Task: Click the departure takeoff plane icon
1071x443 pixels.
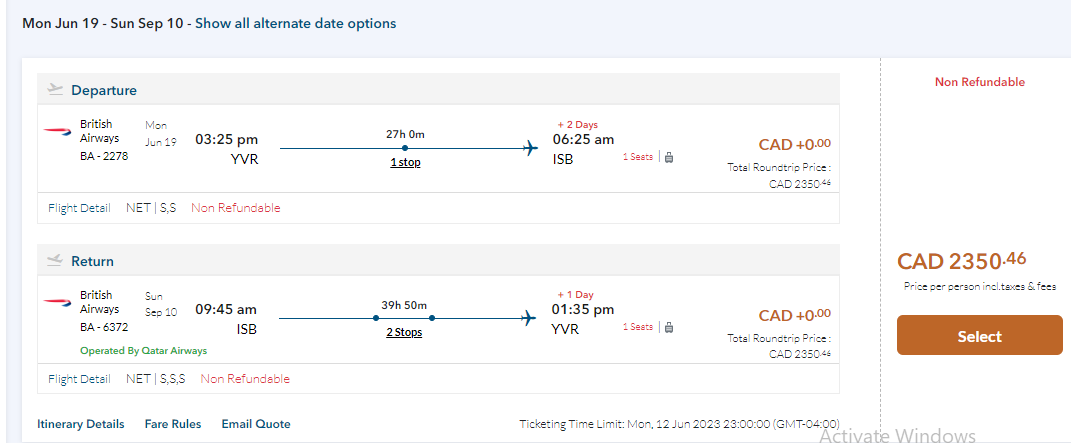Action: 55,90
